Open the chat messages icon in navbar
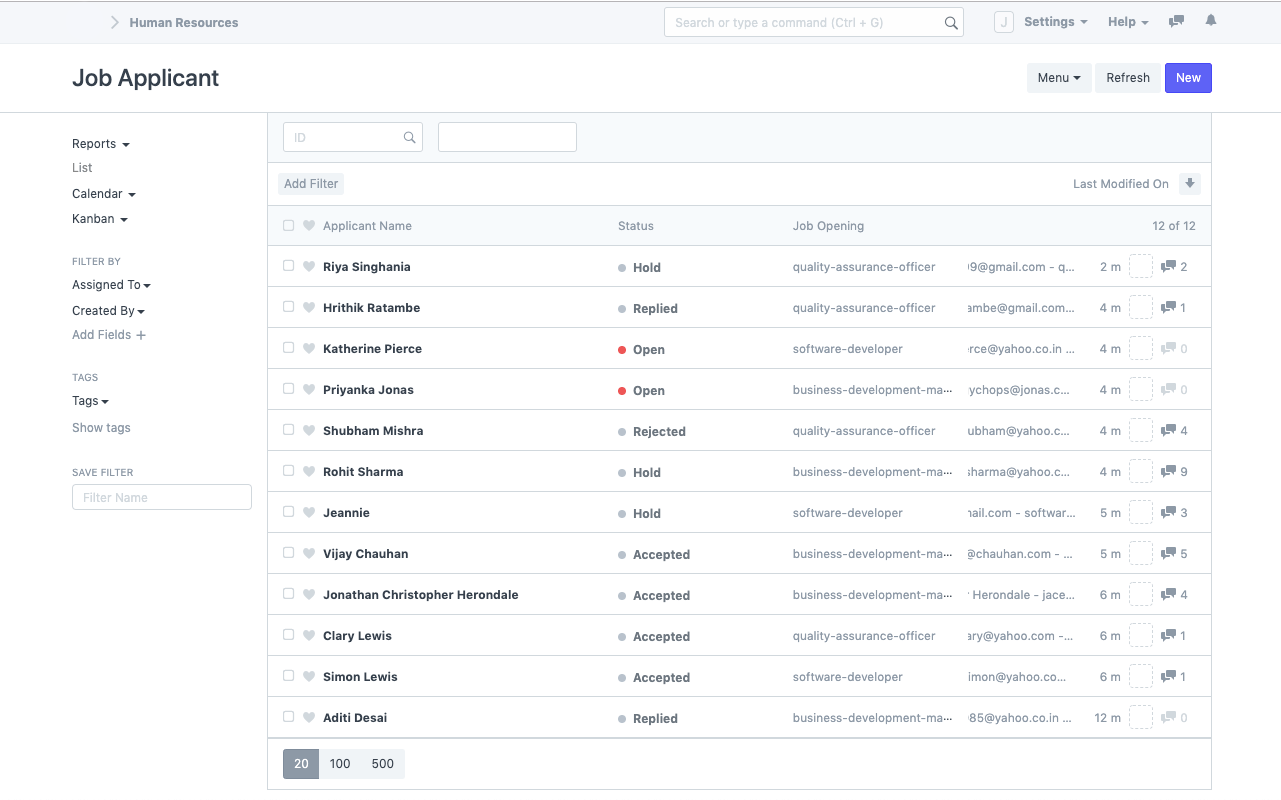Image resolution: width=1281 pixels, height=800 pixels. pyautogui.click(x=1177, y=21)
